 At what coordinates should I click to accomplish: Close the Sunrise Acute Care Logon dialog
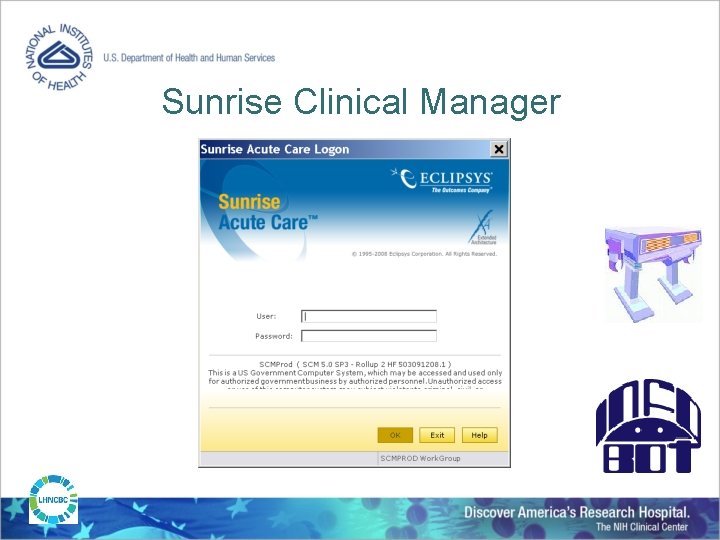pos(499,149)
